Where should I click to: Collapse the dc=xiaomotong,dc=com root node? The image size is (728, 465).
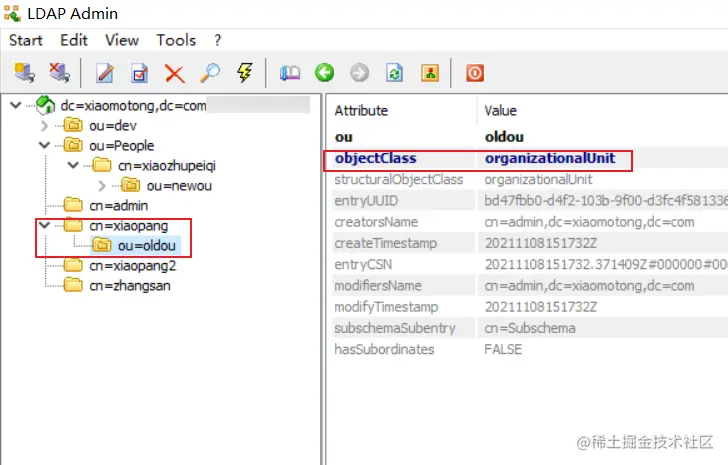click(x=16, y=105)
